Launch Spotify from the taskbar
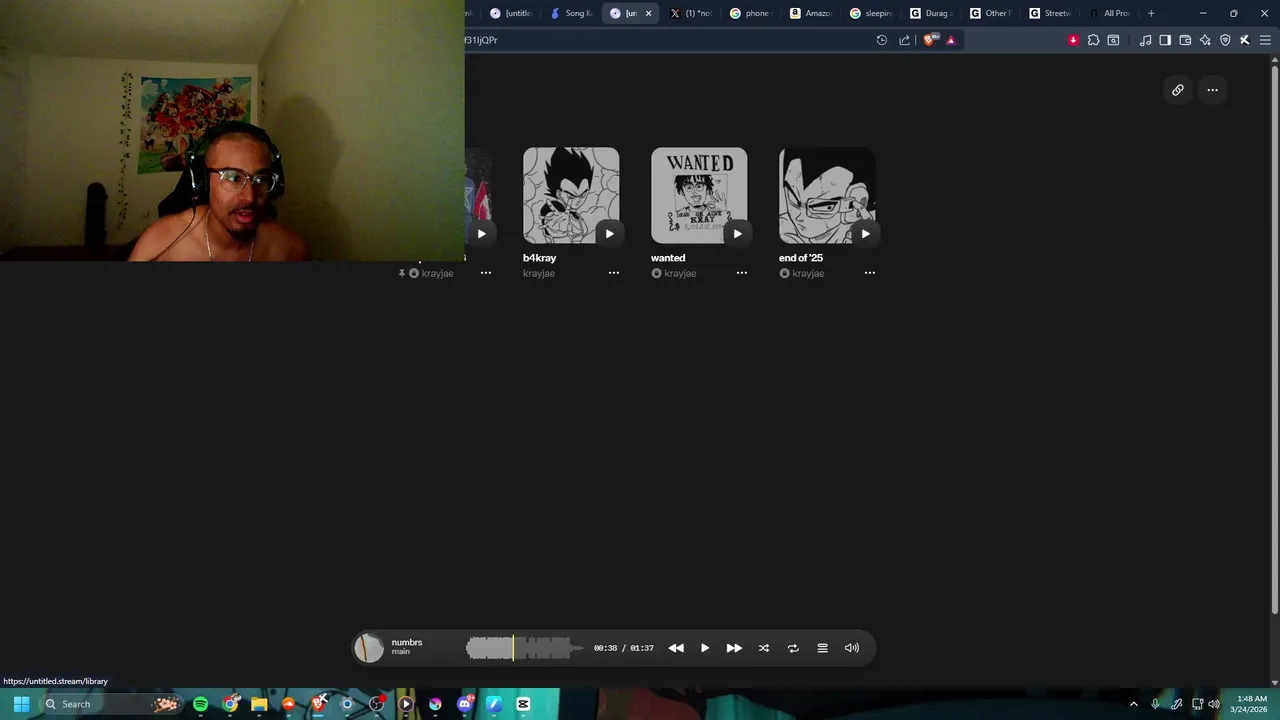Screen dimensions: 1280x720 coord(201,704)
